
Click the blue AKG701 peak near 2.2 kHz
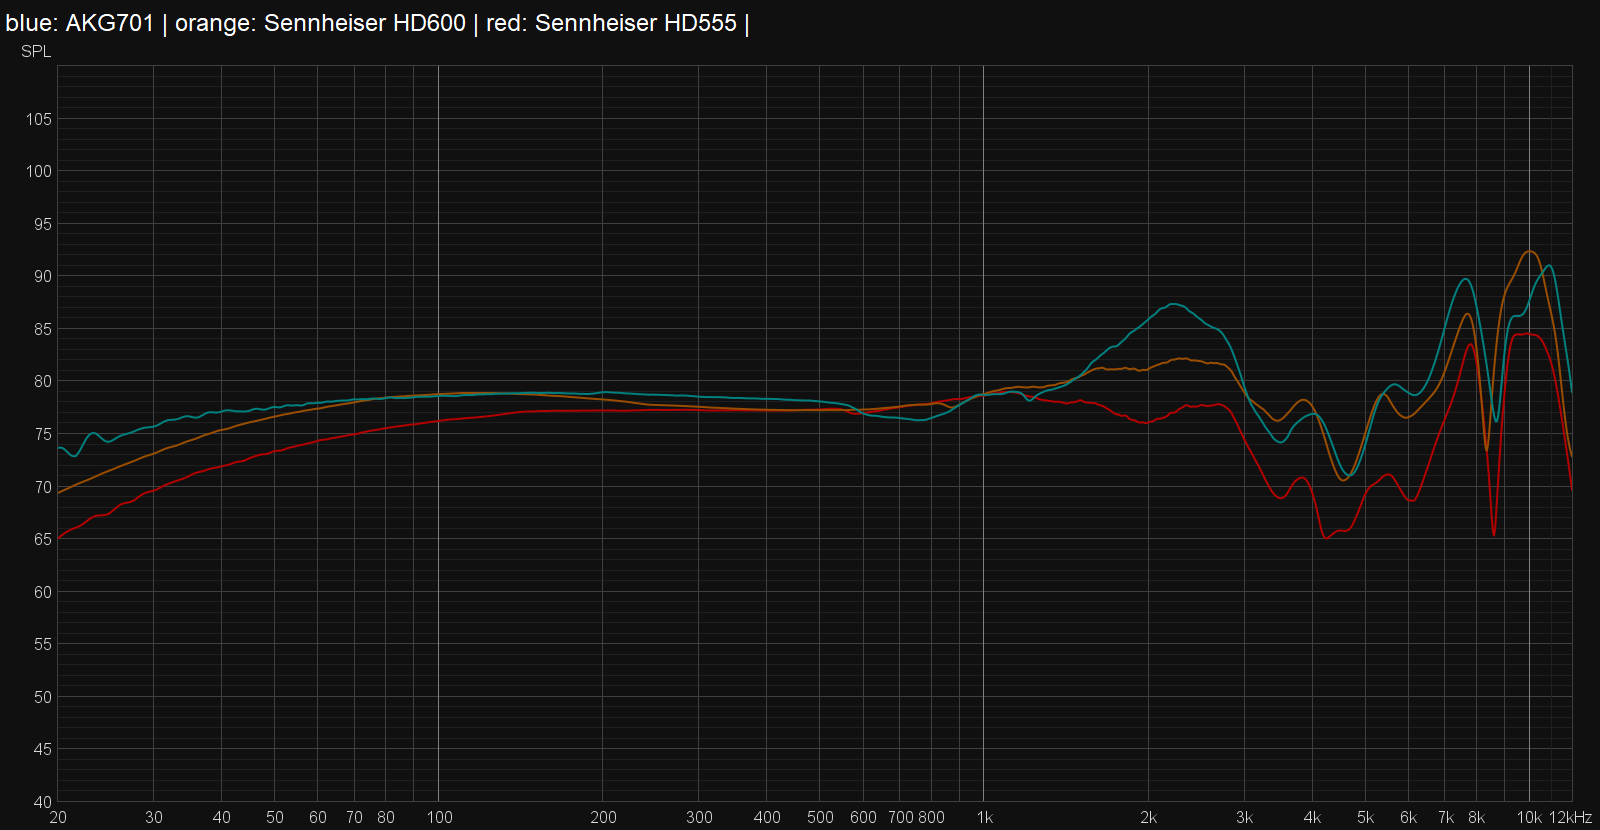pos(1174,304)
